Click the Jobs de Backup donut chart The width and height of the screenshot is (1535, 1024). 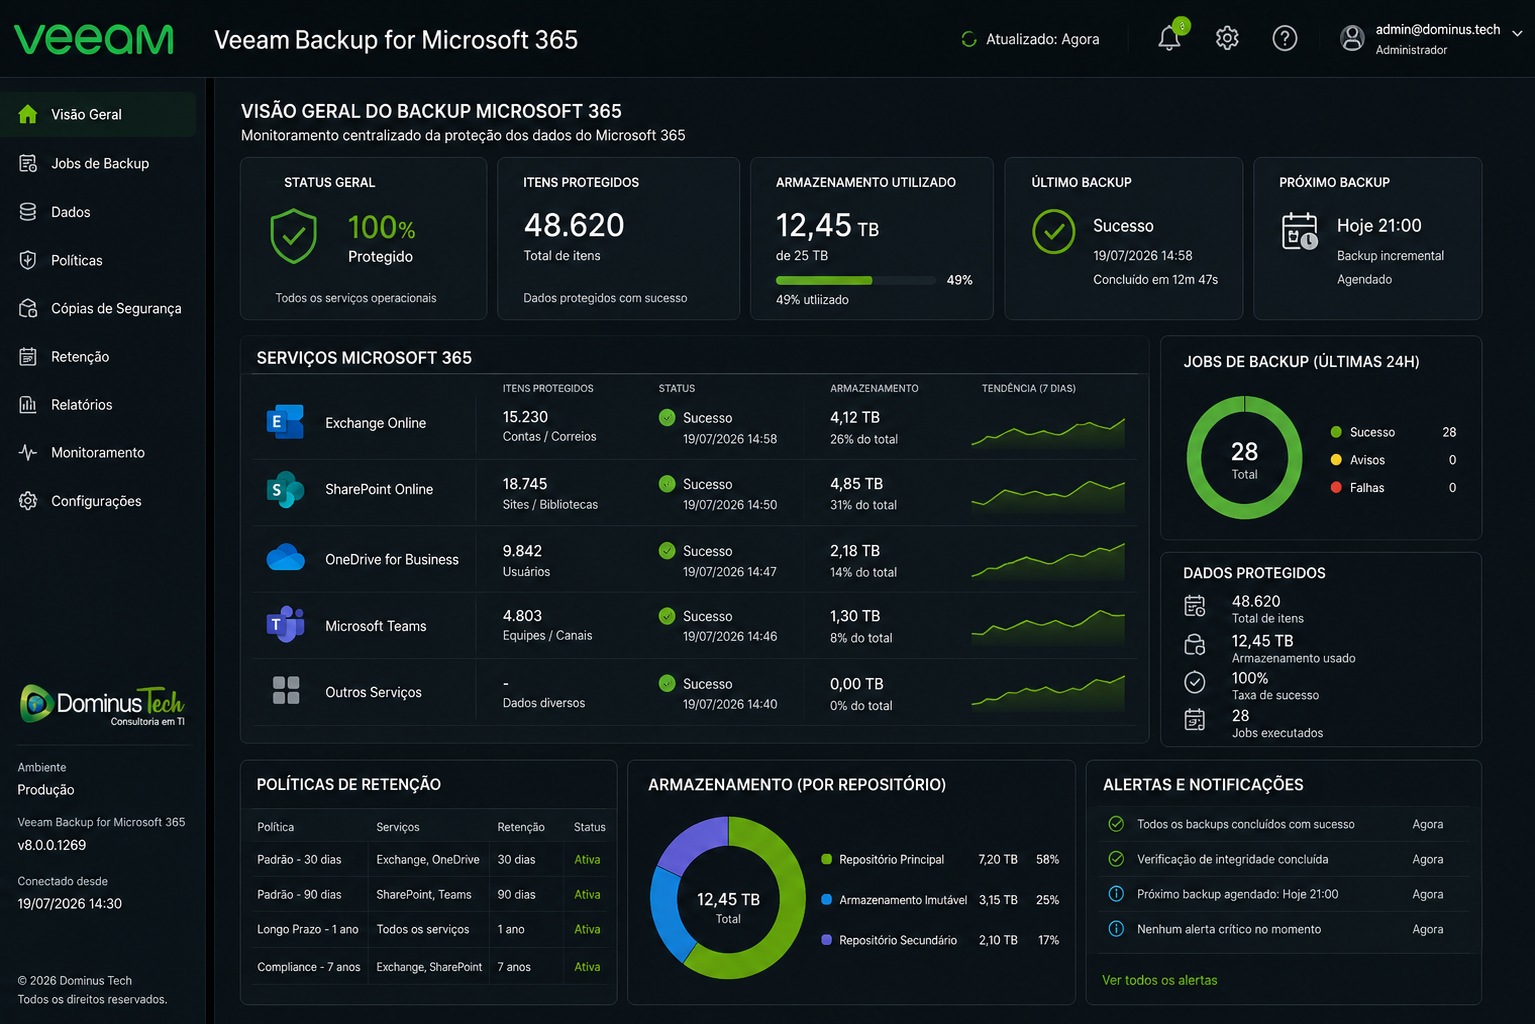pos(1244,458)
